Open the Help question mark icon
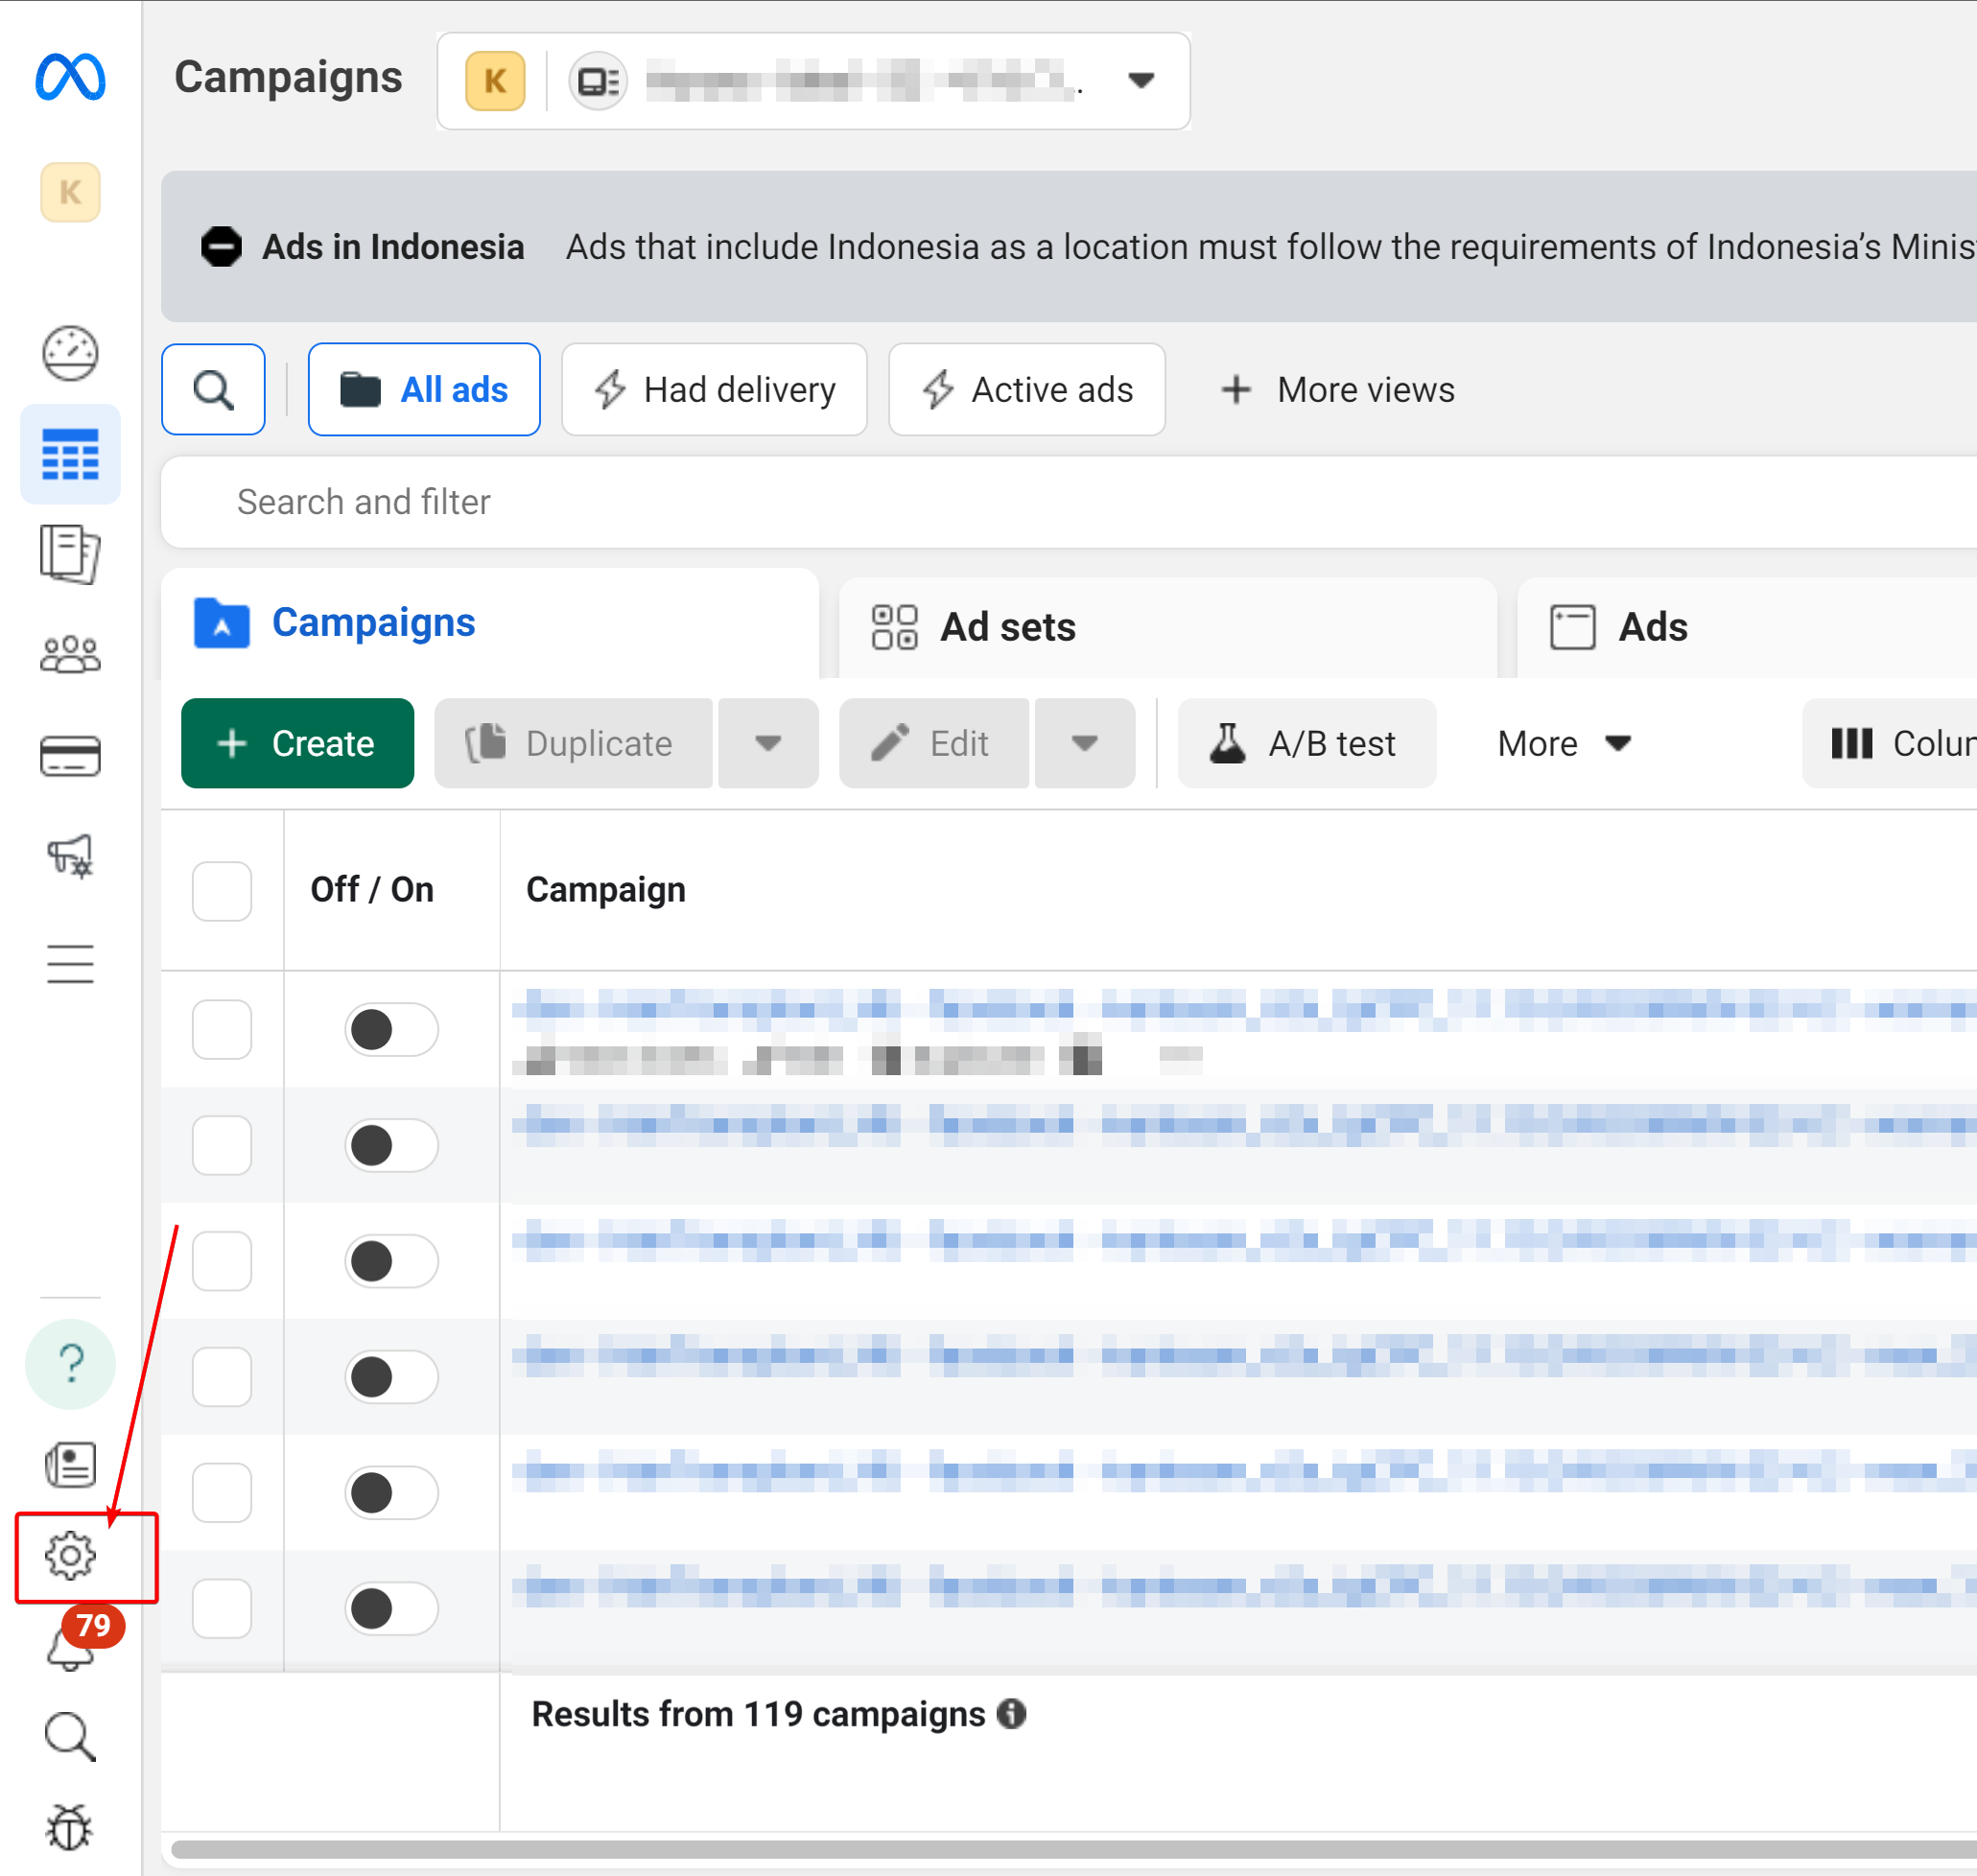 pyautogui.click(x=70, y=1364)
